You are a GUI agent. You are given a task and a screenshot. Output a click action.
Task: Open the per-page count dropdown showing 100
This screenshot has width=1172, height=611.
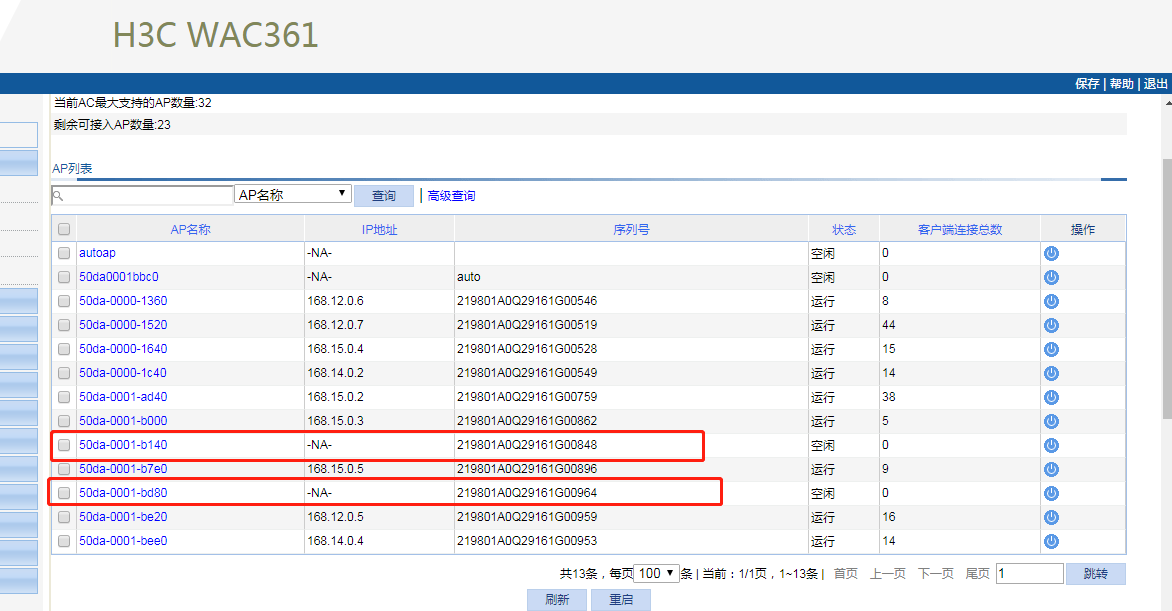click(x=656, y=574)
